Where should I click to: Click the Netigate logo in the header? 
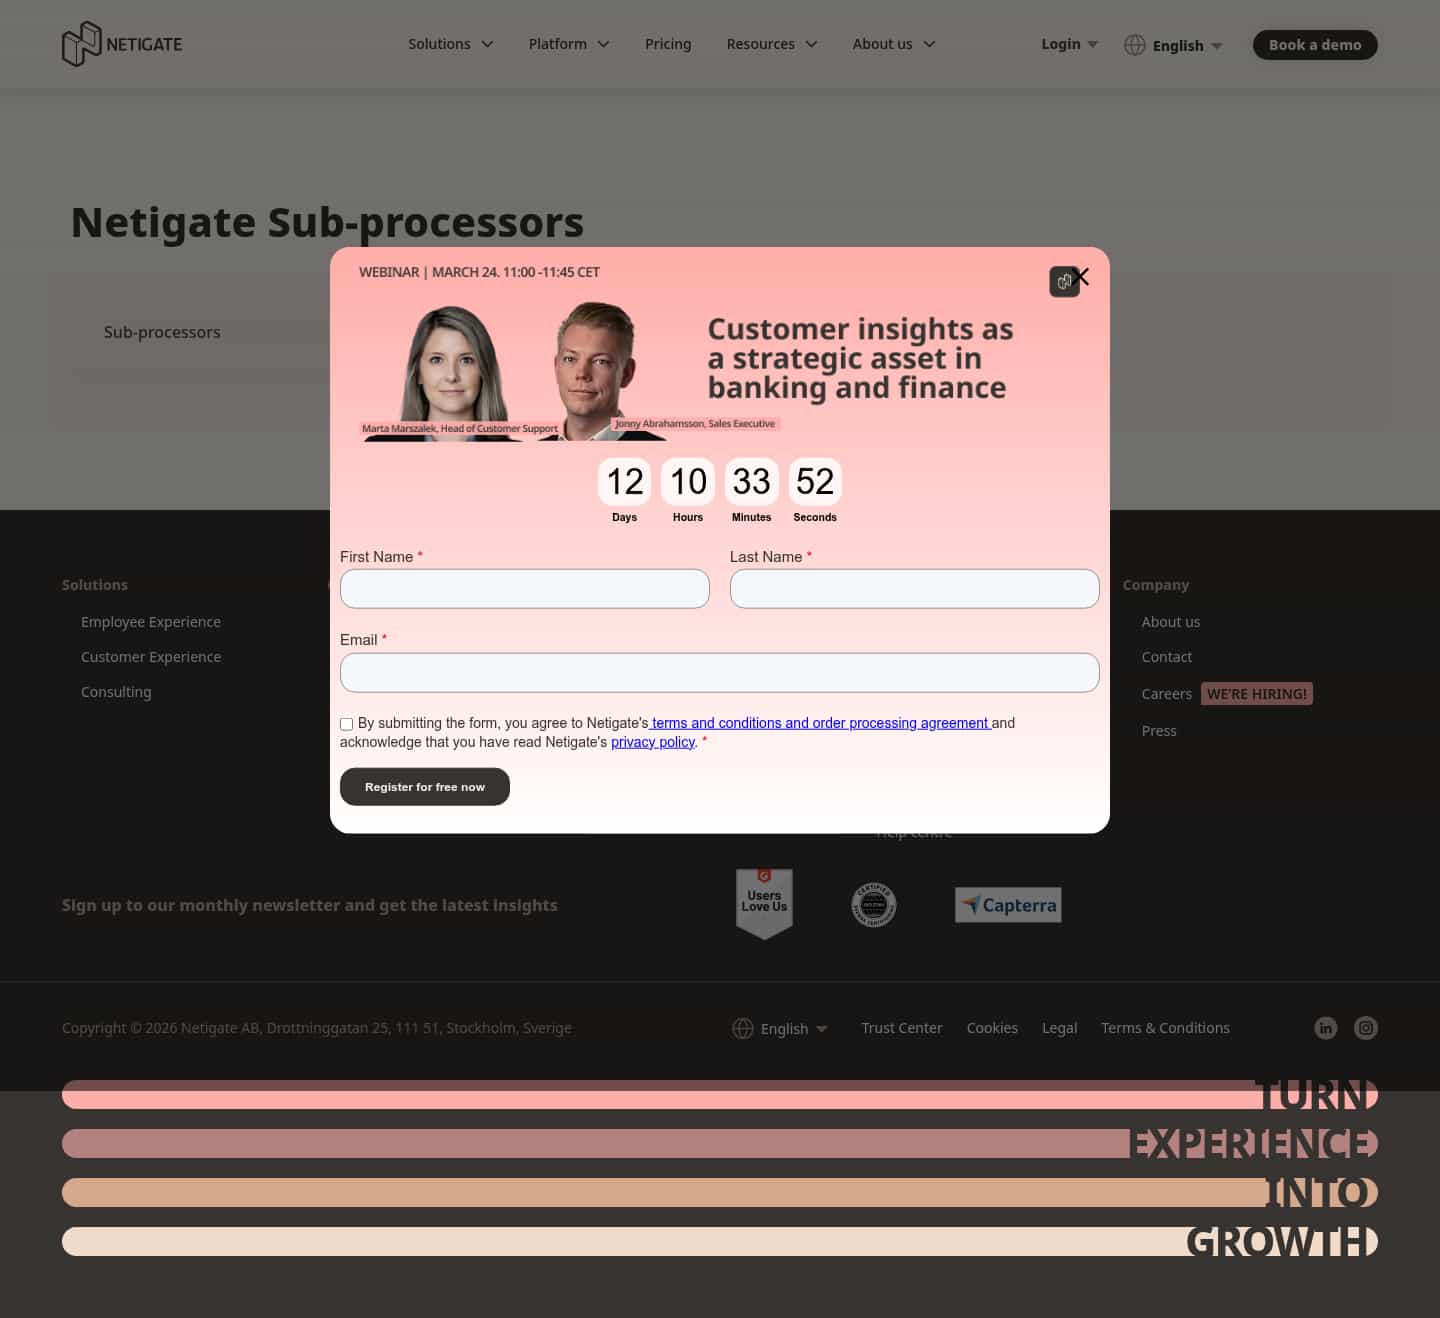[121, 44]
